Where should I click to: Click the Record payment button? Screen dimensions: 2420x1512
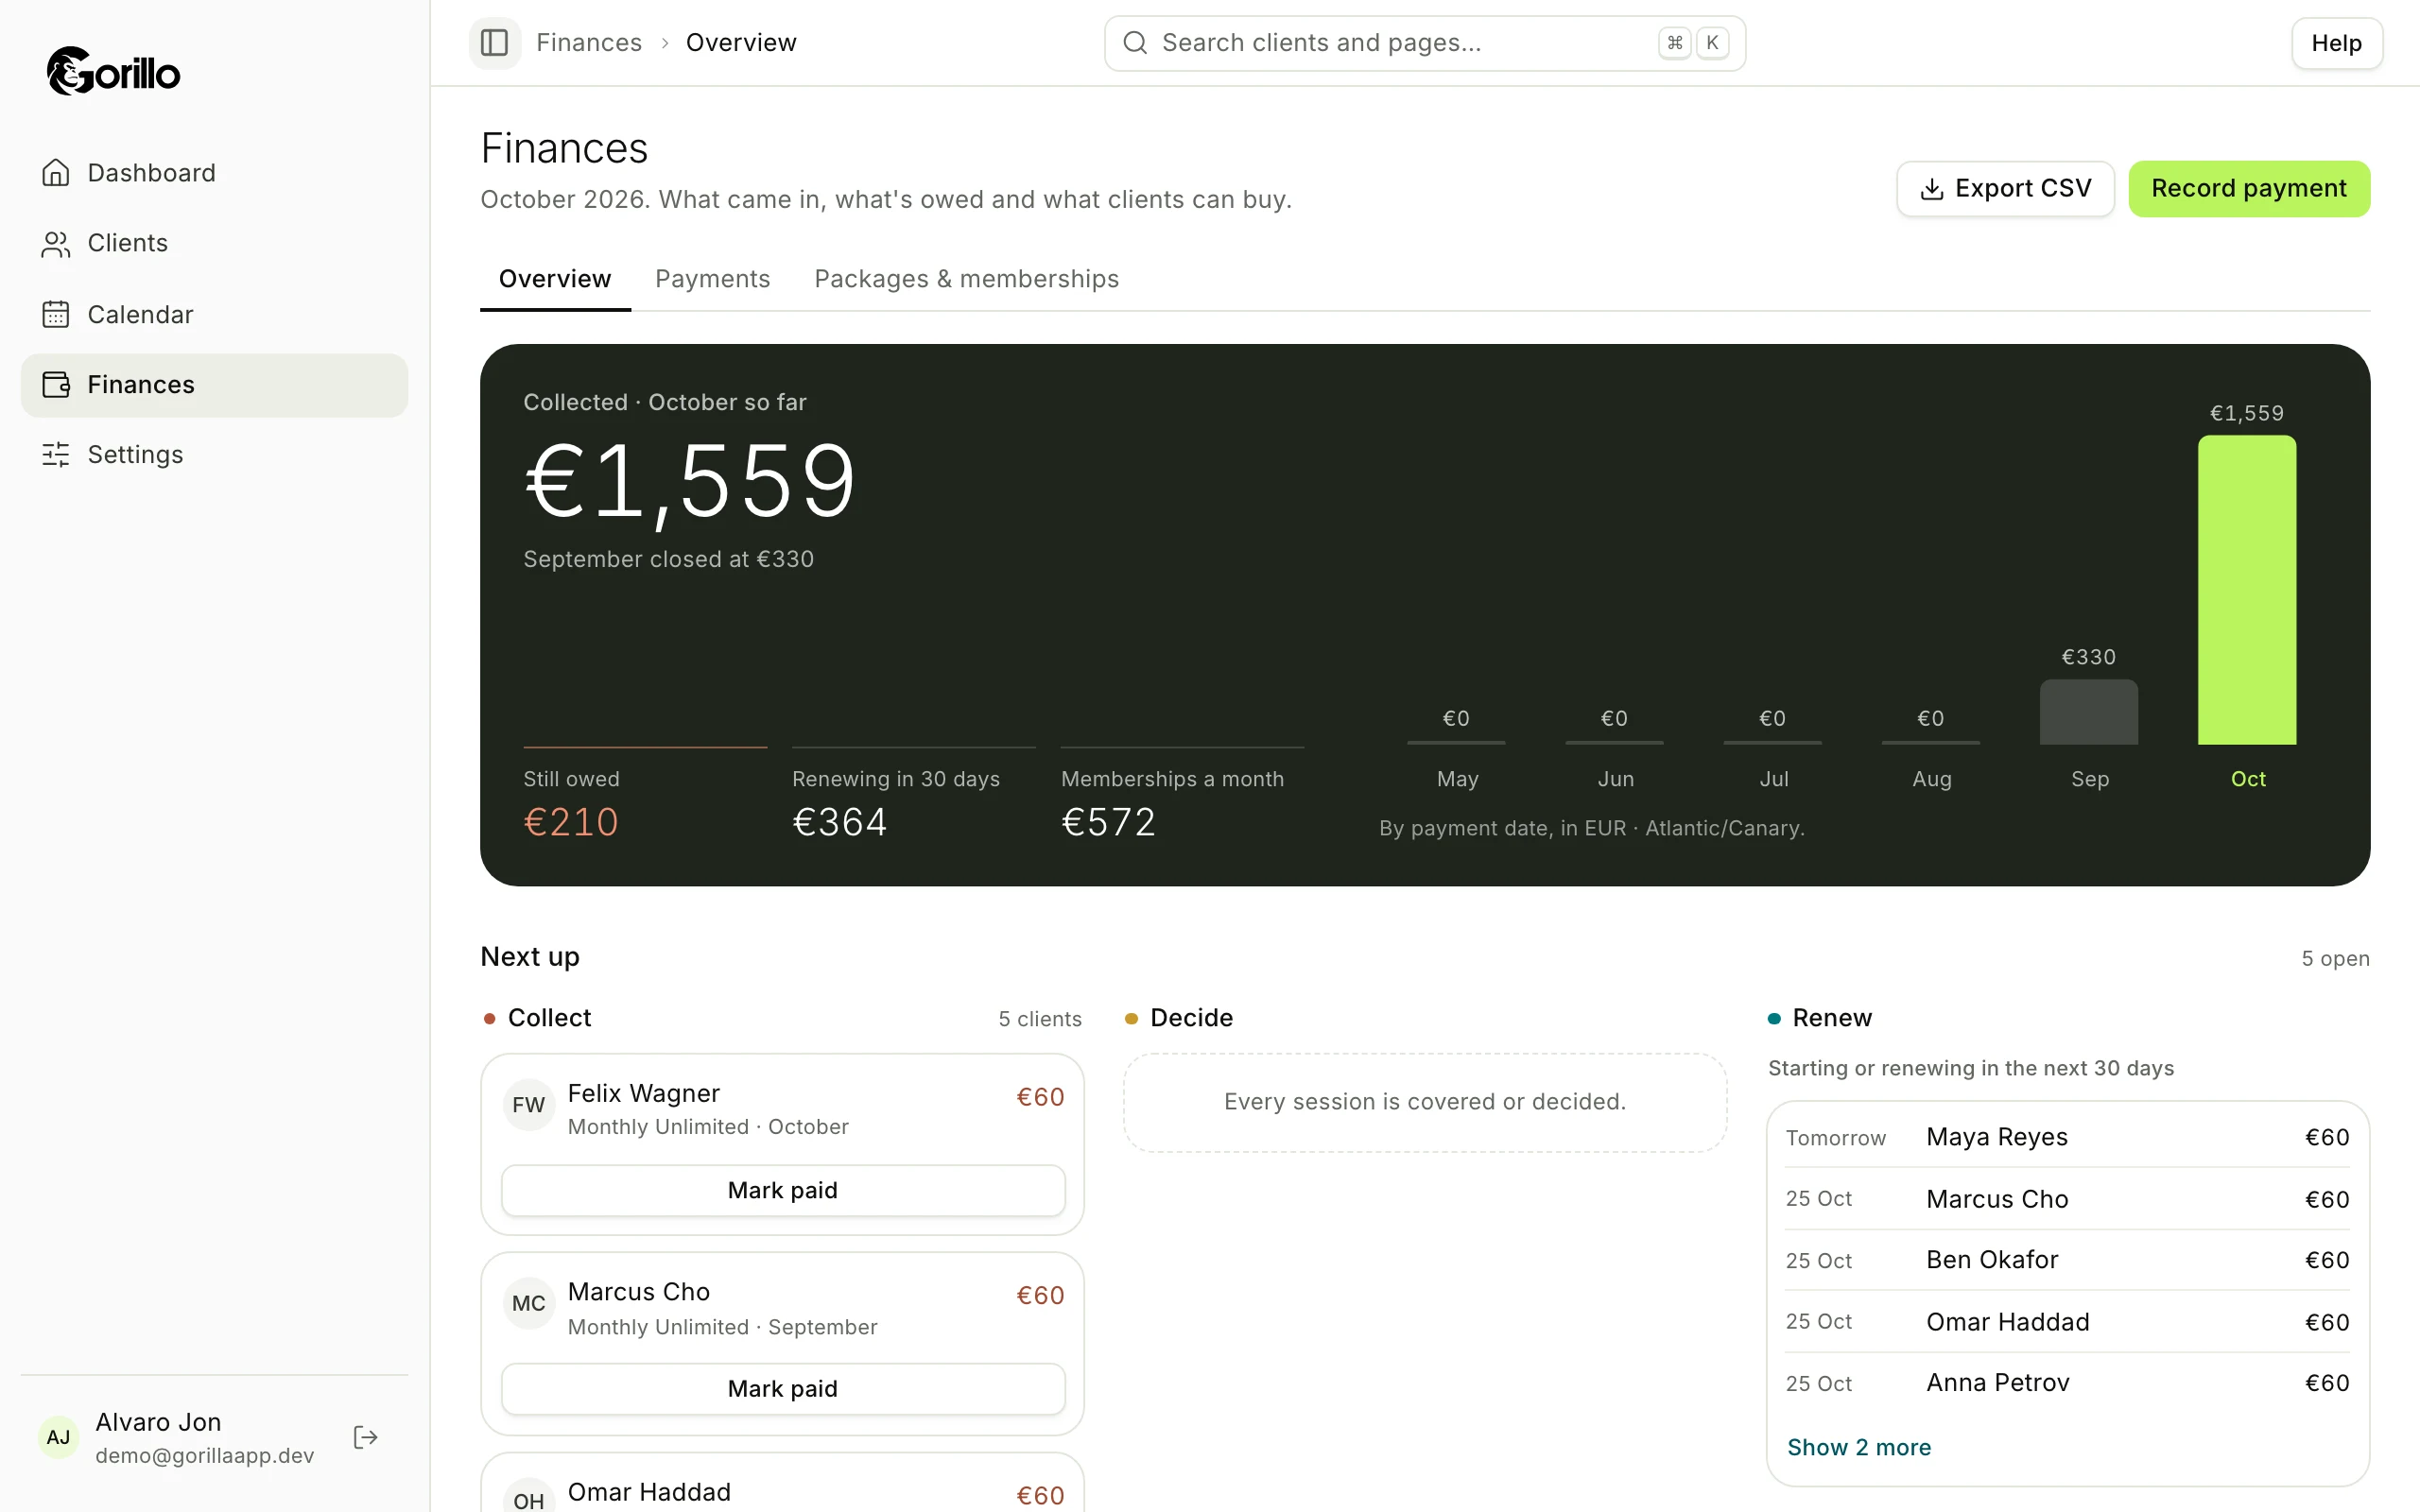[2248, 189]
